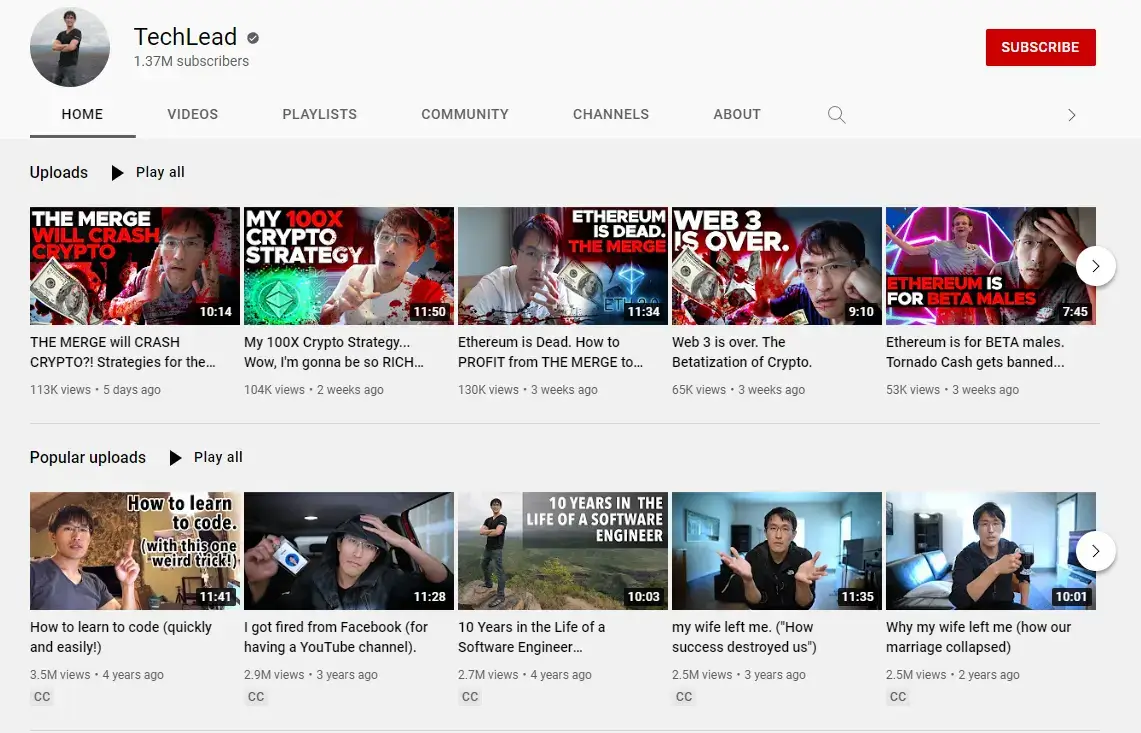
Task: Expand the tab overflow chevron on the right
Action: 1071,114
